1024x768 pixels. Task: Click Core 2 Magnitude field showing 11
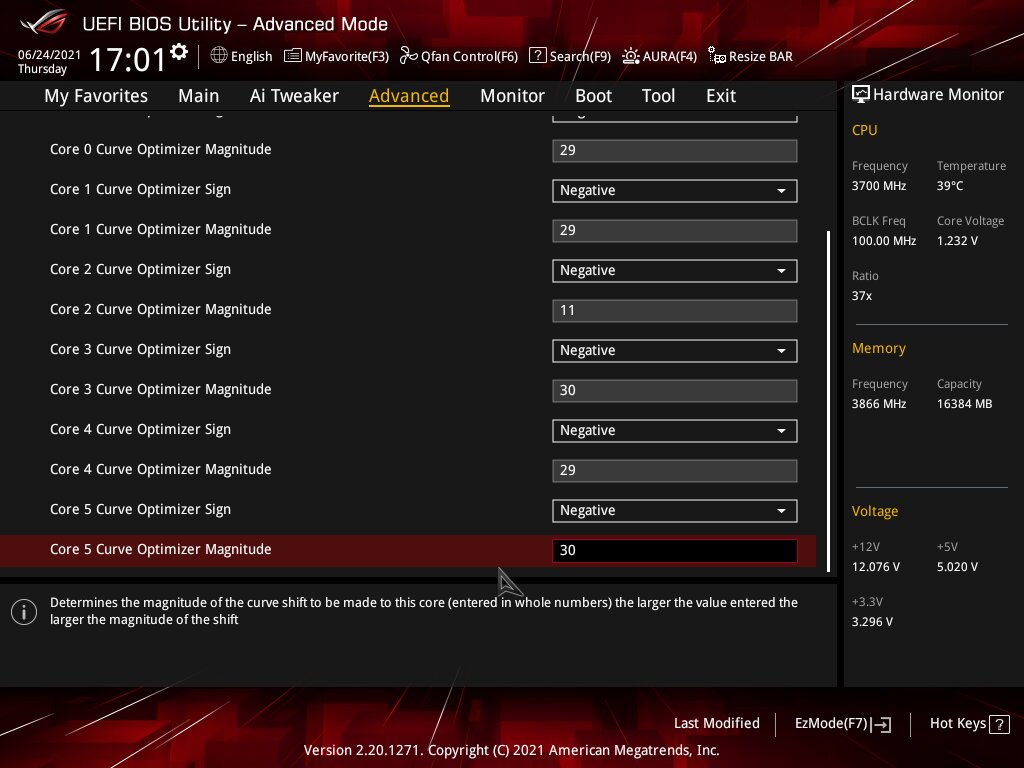coord(675,311)
